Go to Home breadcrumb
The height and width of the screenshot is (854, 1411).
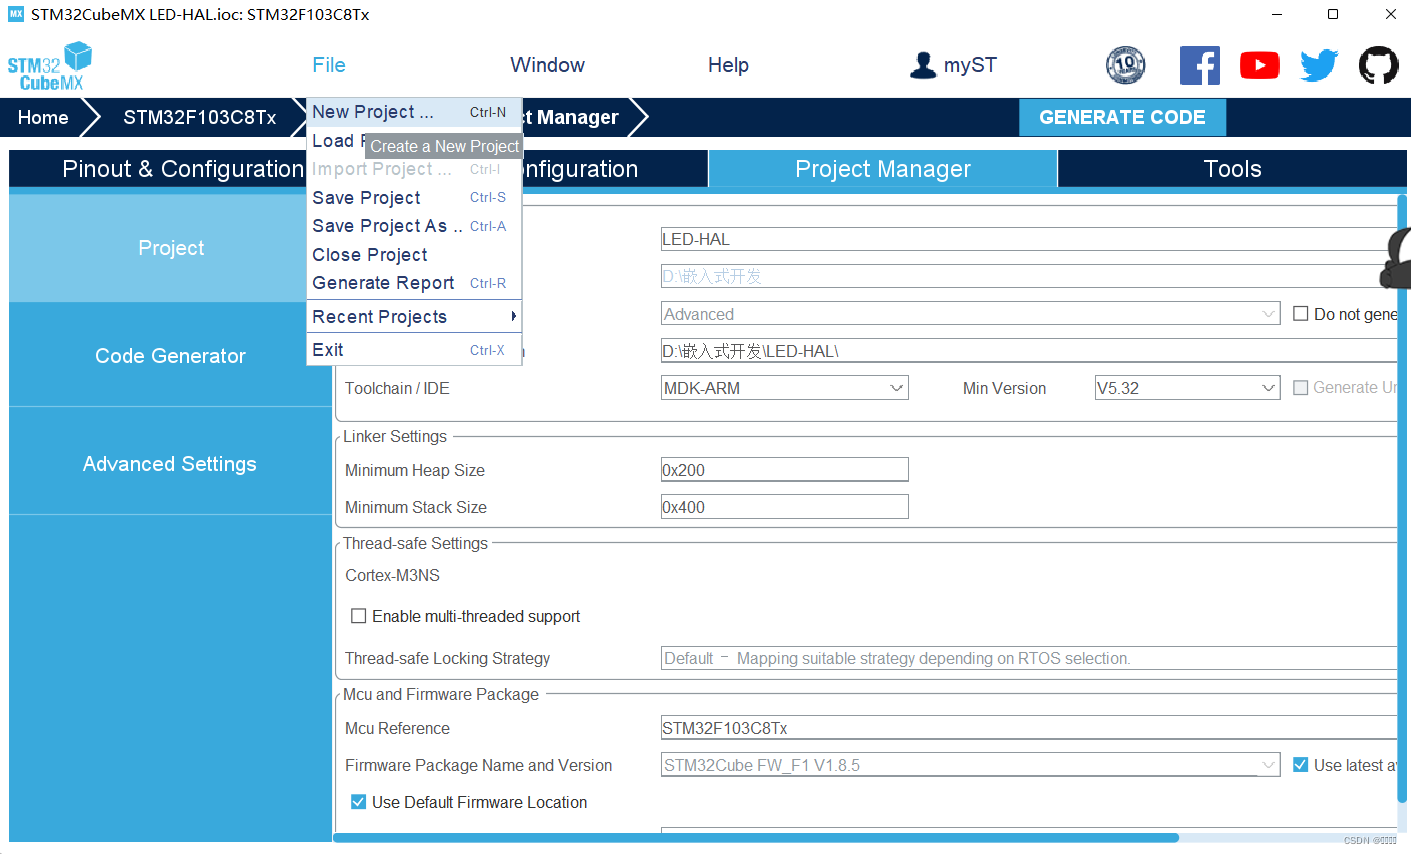(43, 117)
